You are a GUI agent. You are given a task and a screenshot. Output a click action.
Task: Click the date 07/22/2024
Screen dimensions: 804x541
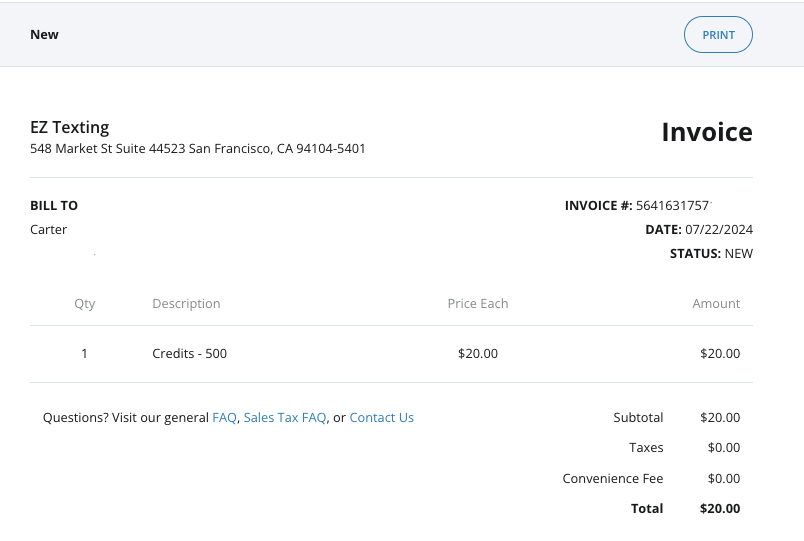719,230
